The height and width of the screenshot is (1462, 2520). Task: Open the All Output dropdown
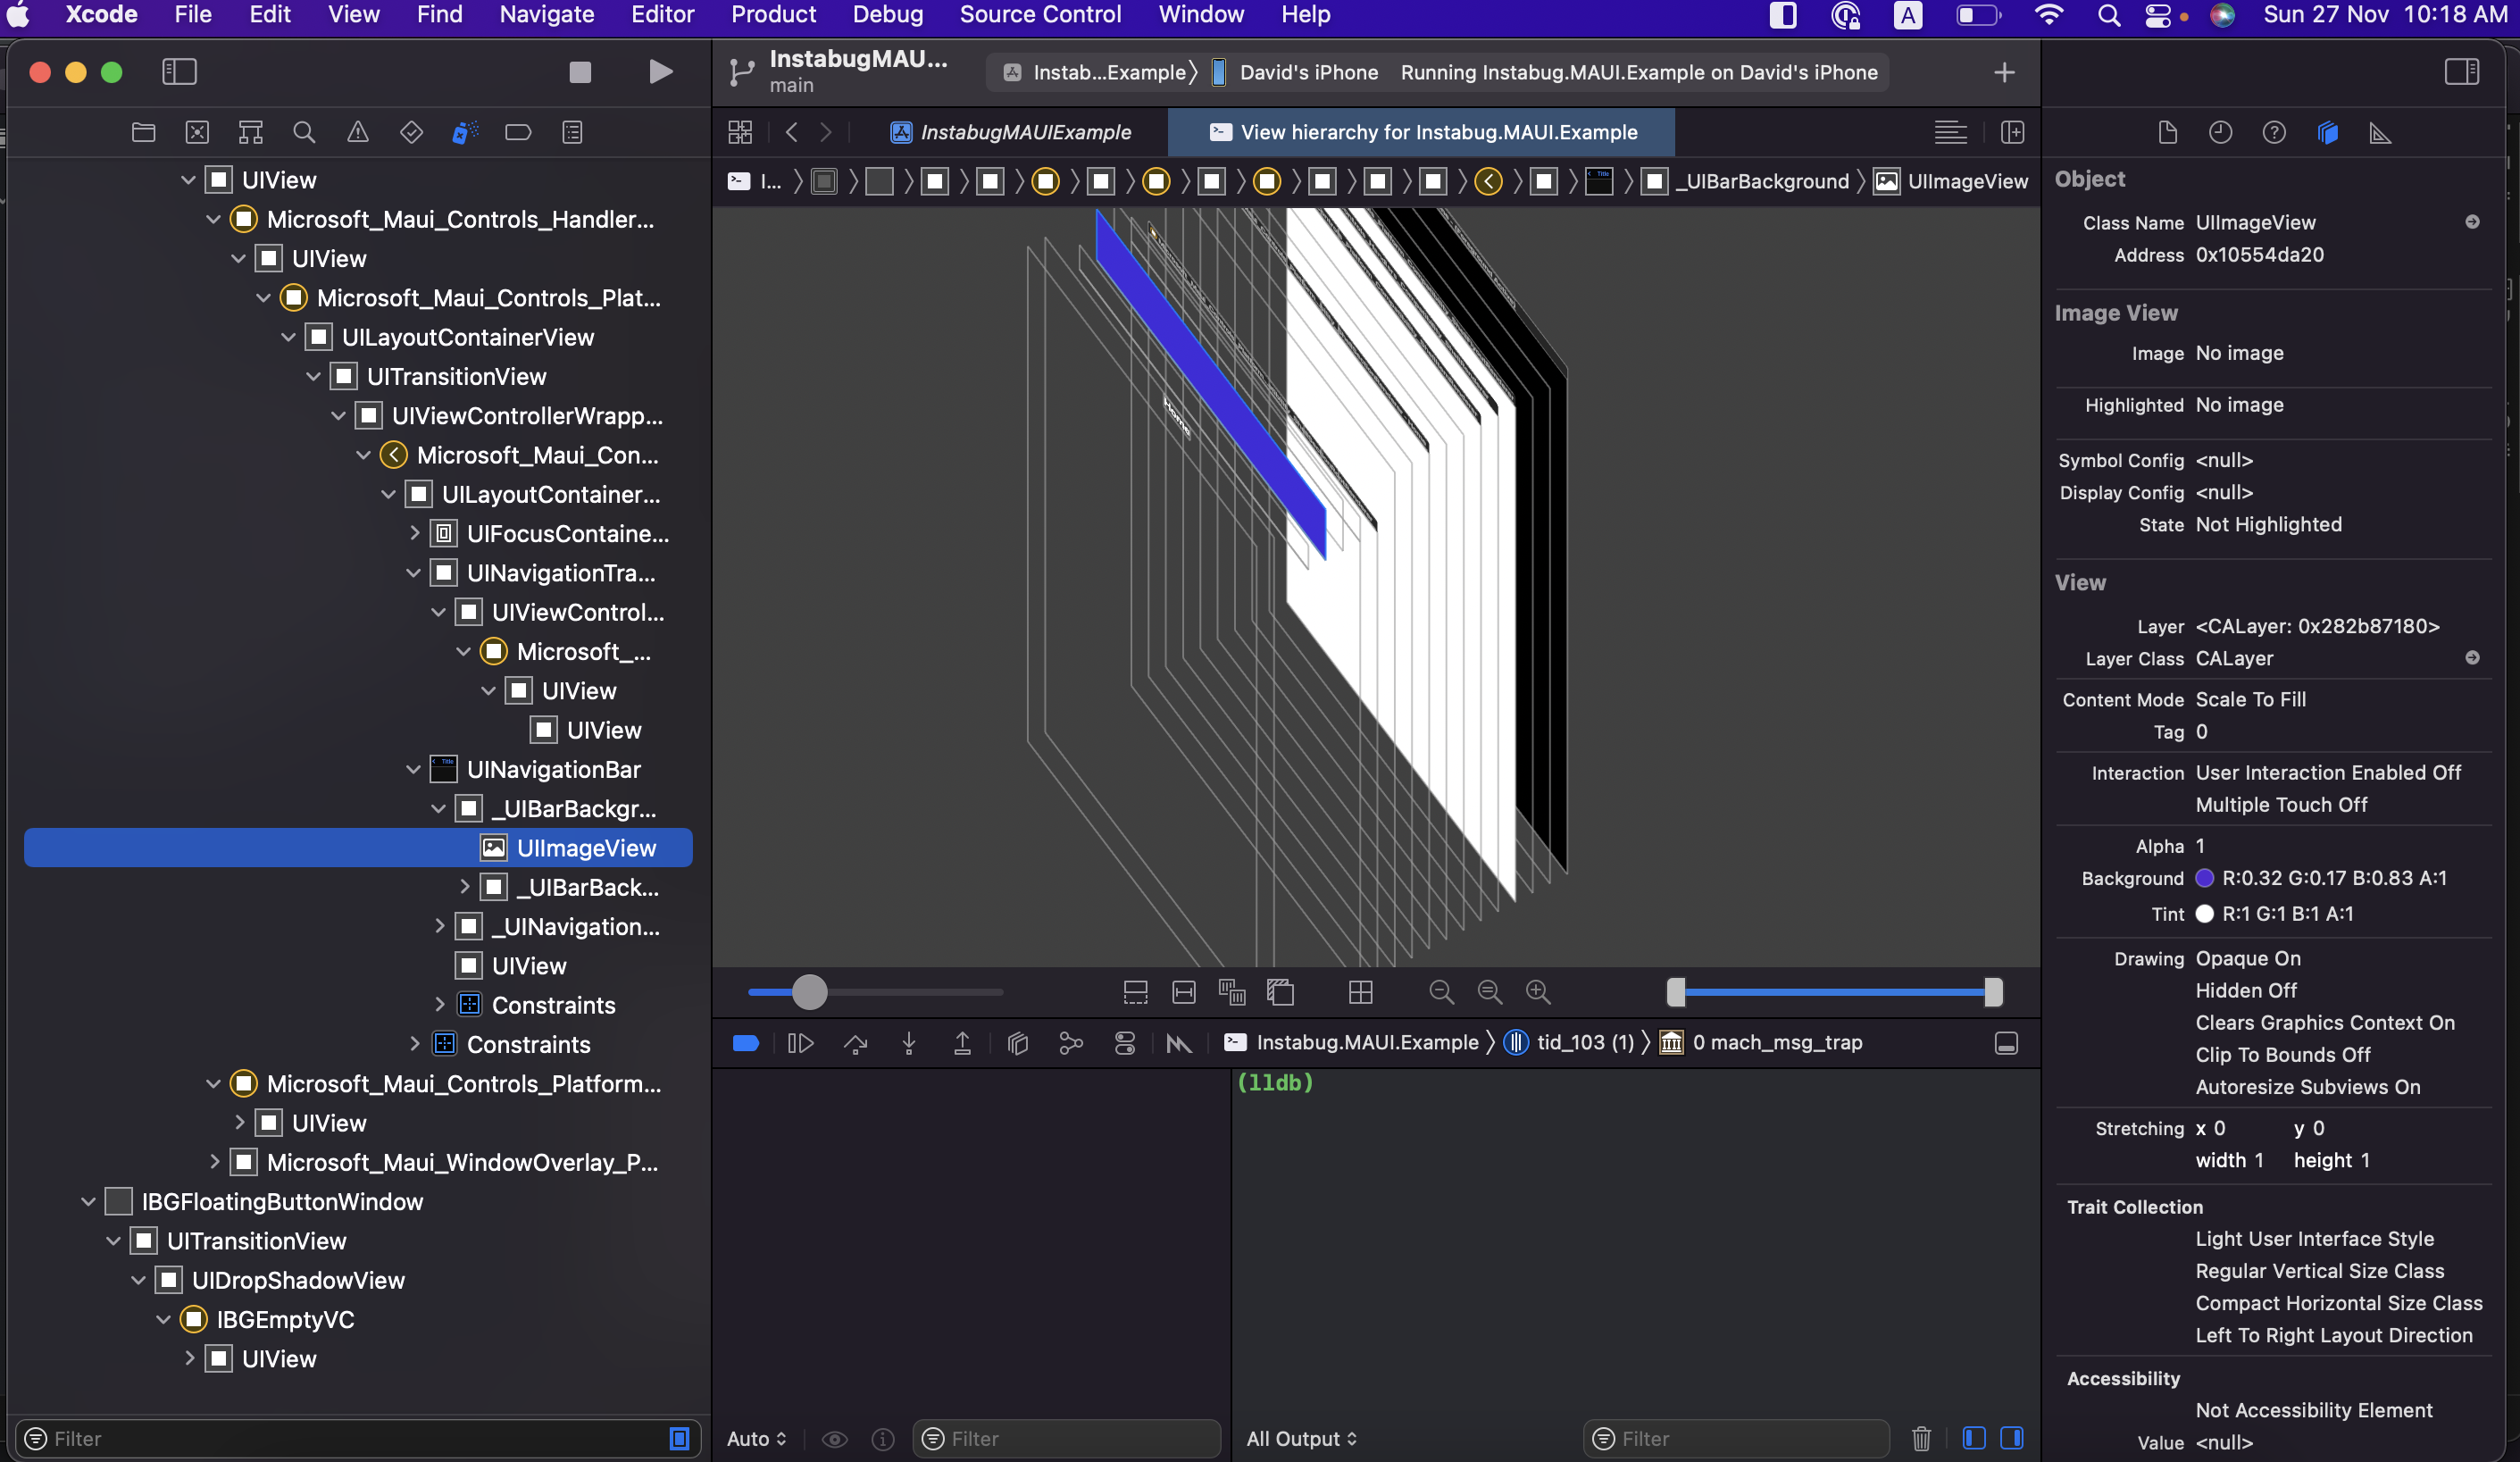(x=1301, y=1438)
